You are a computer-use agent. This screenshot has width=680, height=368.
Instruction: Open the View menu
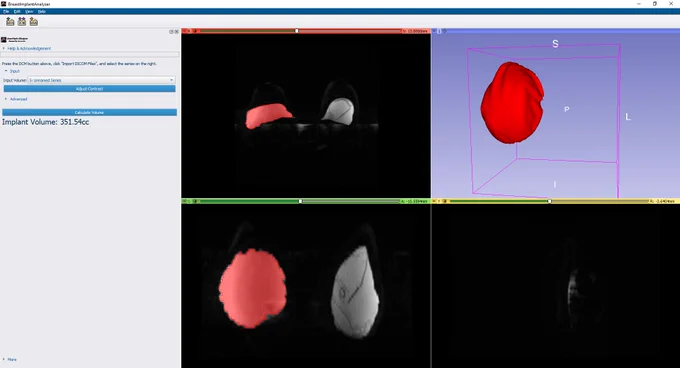29,12
